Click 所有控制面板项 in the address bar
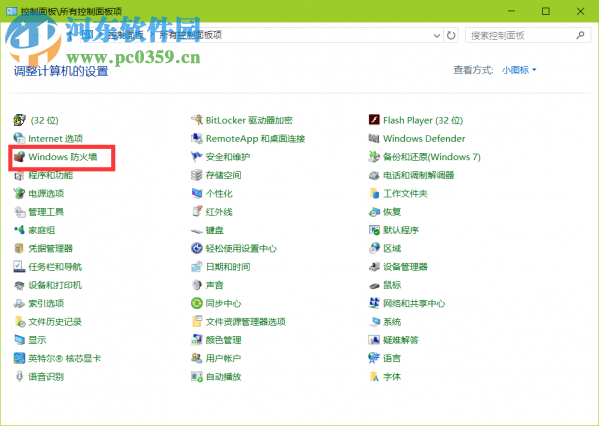The image size is (599, 426). click(190, 35)
